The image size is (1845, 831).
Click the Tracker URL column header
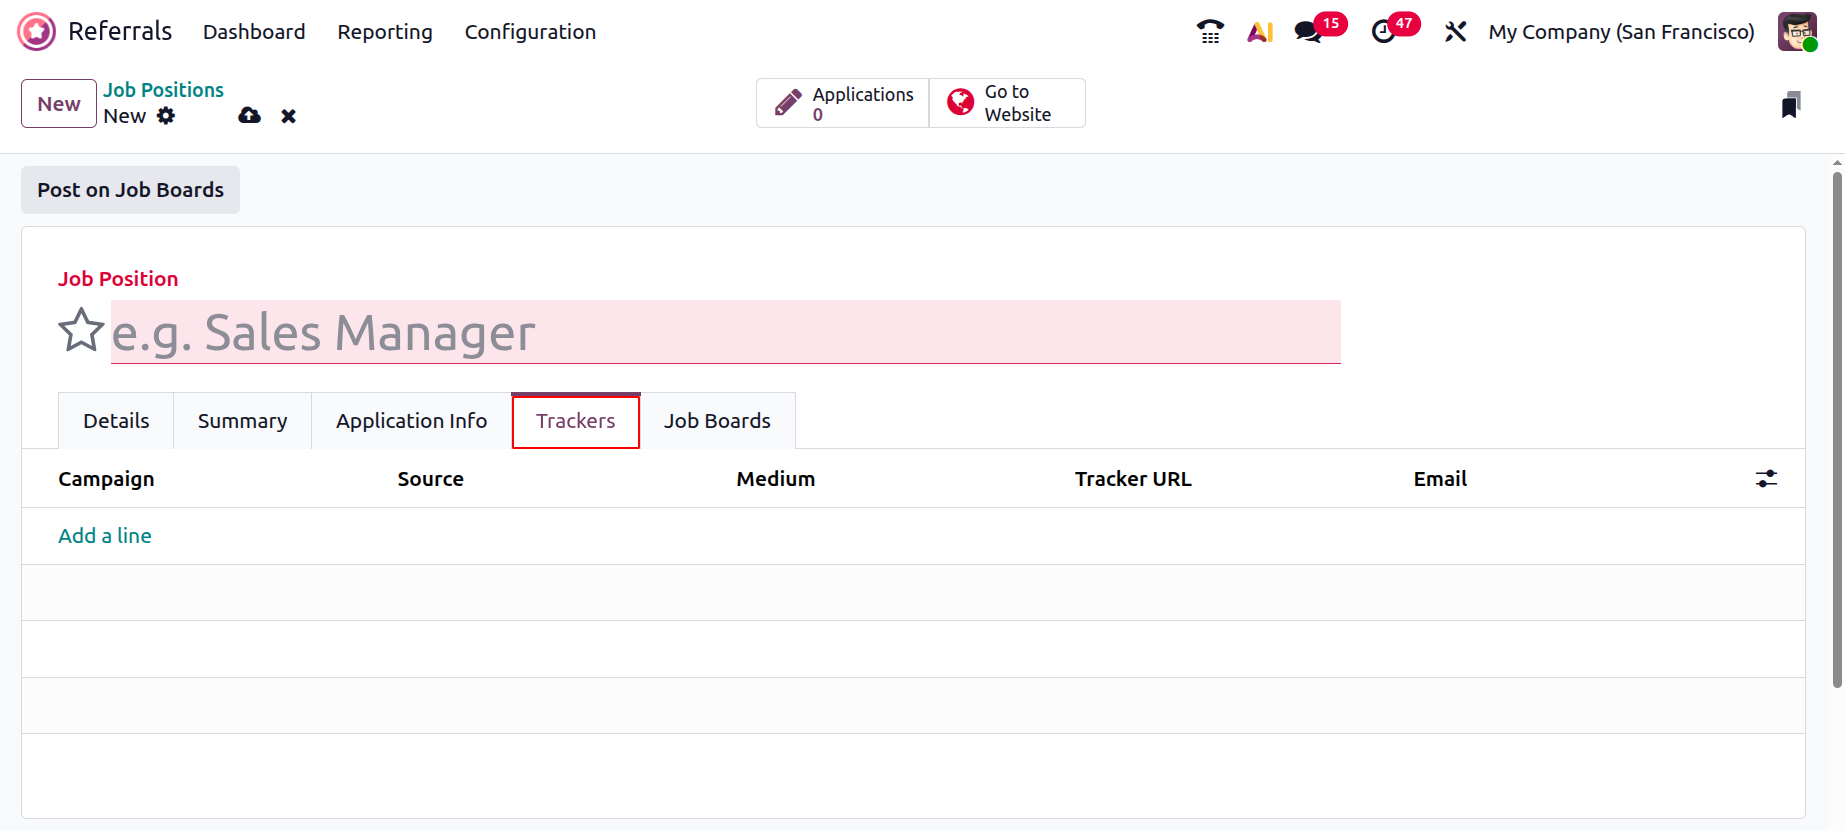tap(1133, 479)
